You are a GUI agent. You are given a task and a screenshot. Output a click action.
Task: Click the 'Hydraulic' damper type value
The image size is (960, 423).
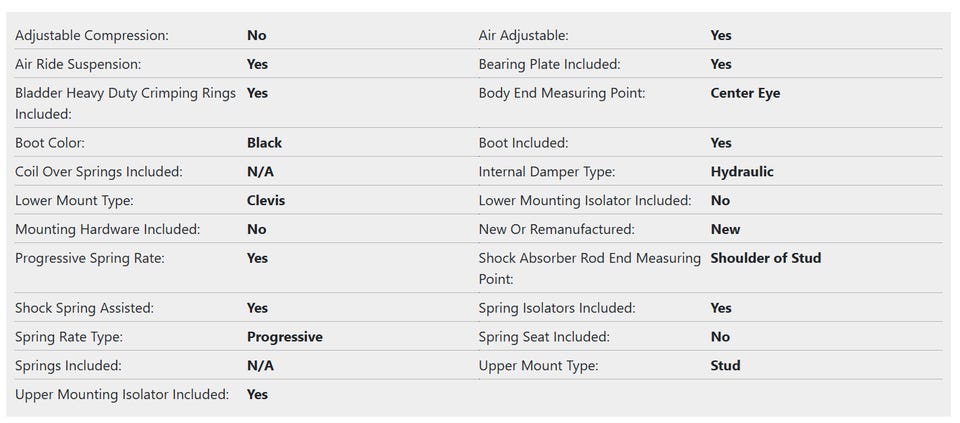click(x=742, y=172)
